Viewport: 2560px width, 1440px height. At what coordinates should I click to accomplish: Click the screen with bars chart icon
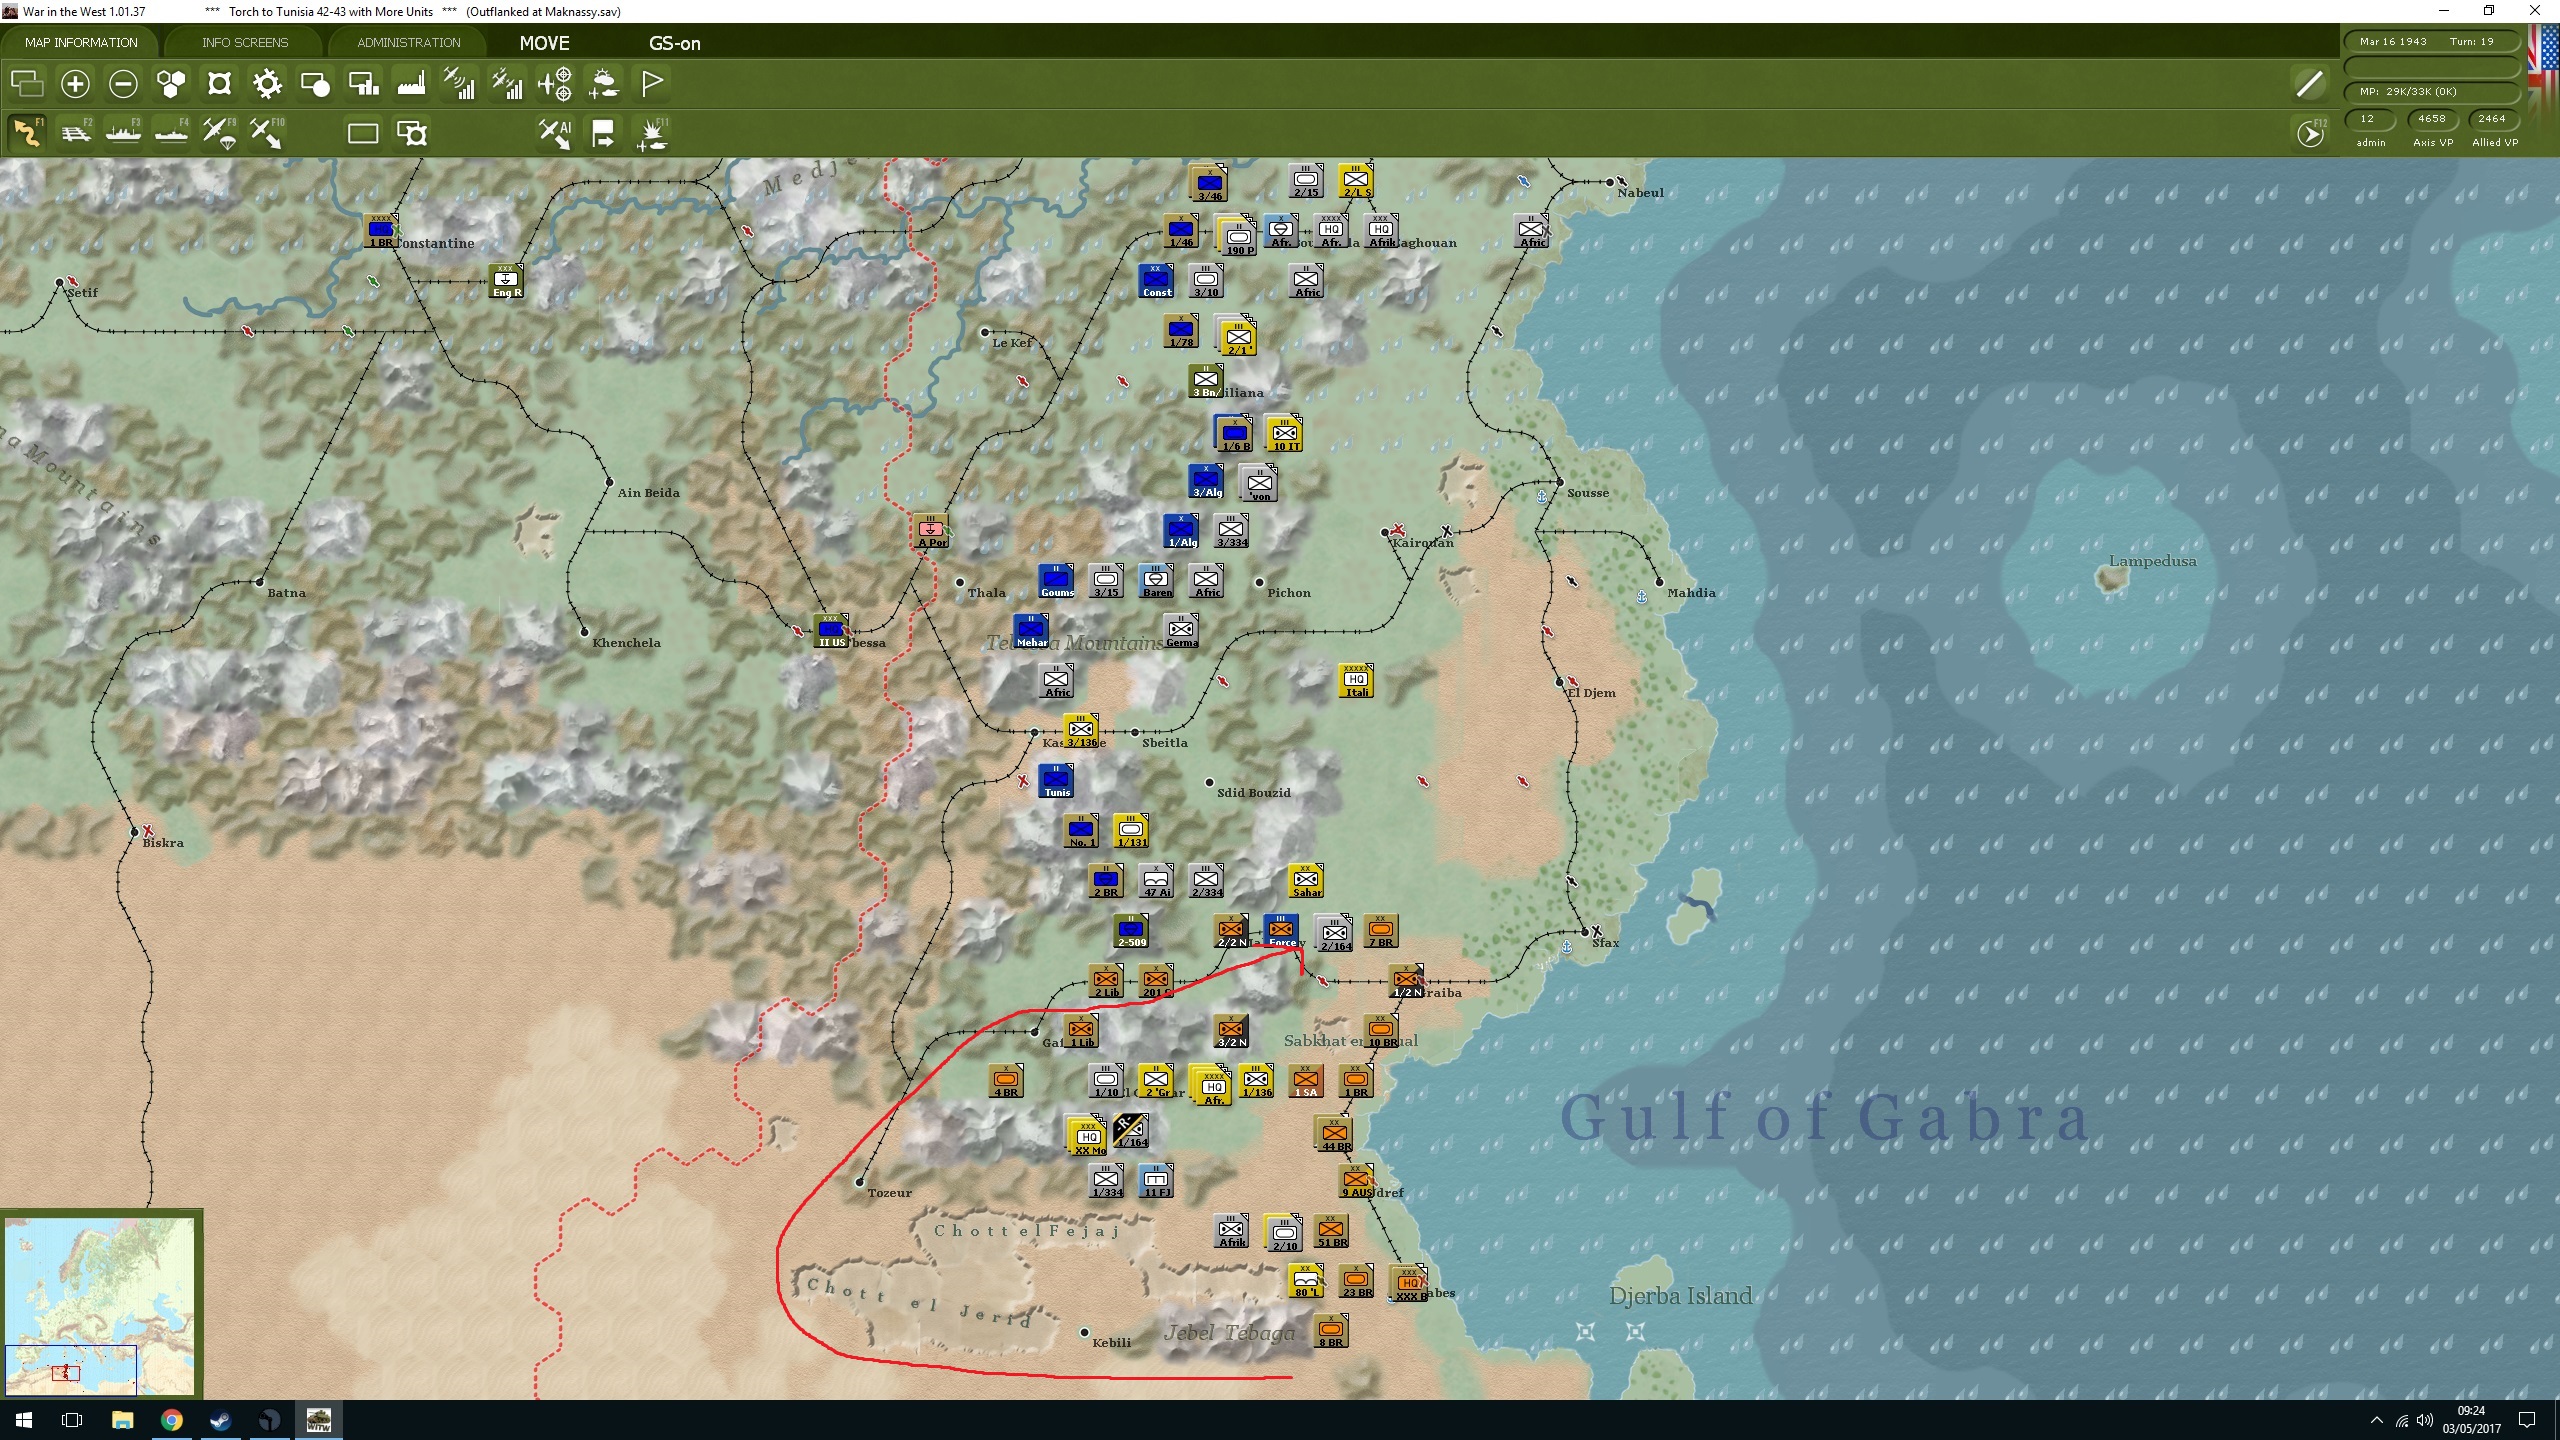point(363,84)
